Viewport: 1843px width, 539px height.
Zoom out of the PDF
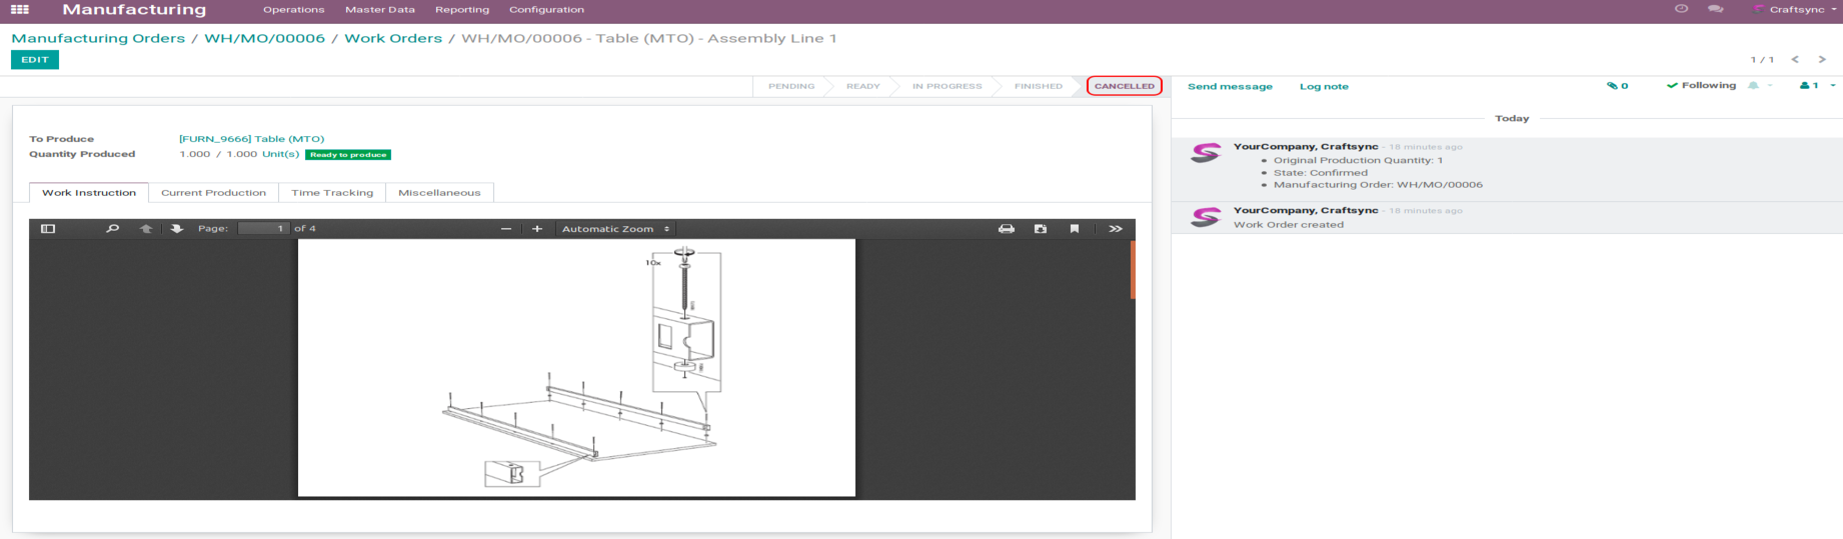[506, 229]
